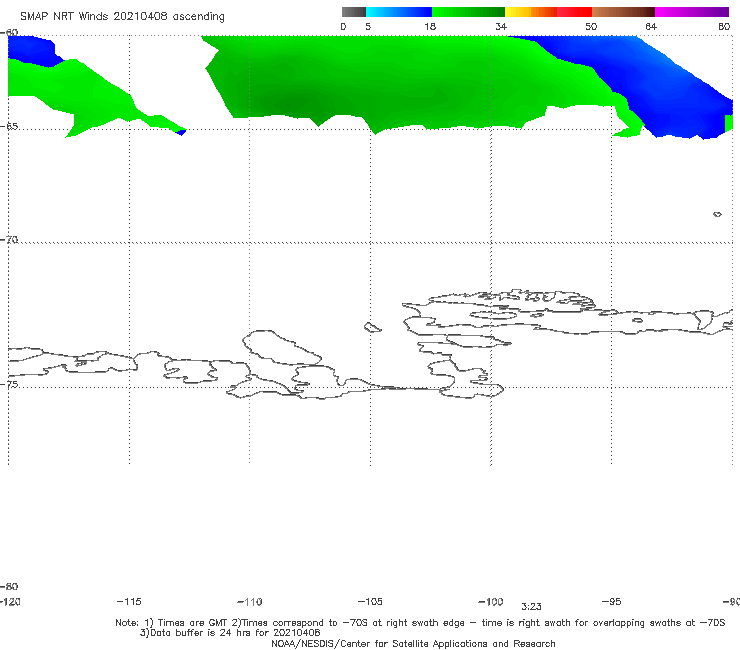Click the note 'Data buffer is 24 hrs'

[230, 633]
